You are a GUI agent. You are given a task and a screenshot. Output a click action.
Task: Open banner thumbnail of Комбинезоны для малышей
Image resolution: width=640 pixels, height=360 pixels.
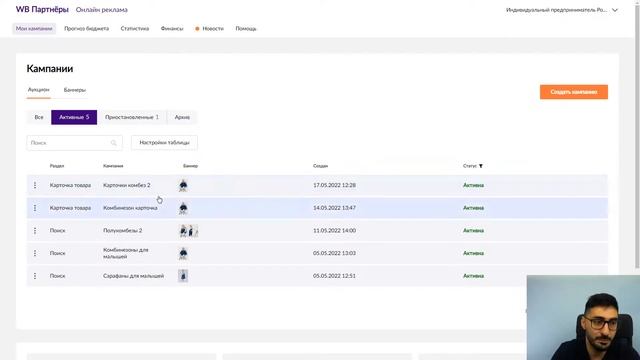coord(183,253)
